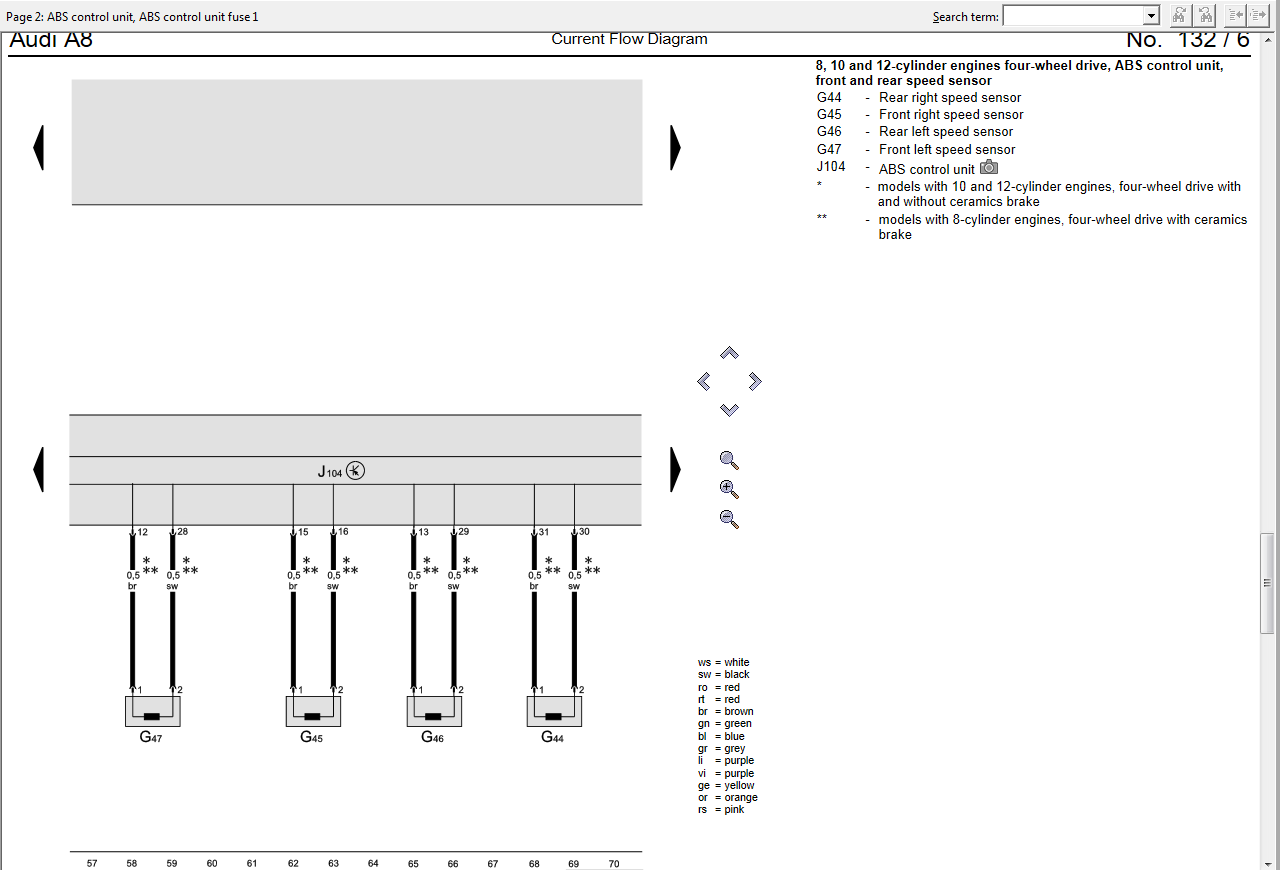
Task: Click pin label 16 under J104
Action: pos(343,532)
